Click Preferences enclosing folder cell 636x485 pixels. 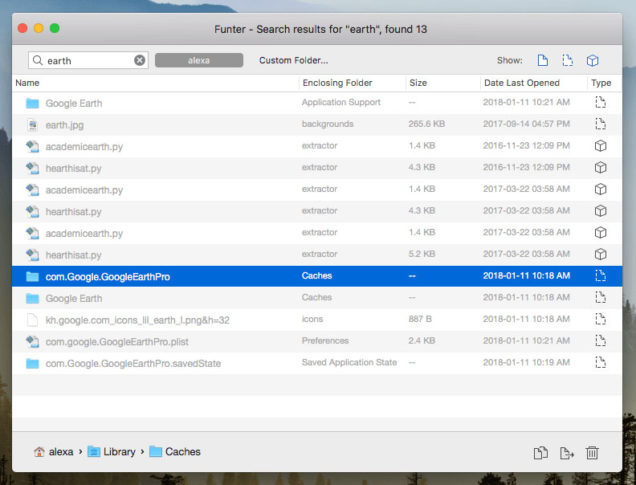(x=325, y=341)
